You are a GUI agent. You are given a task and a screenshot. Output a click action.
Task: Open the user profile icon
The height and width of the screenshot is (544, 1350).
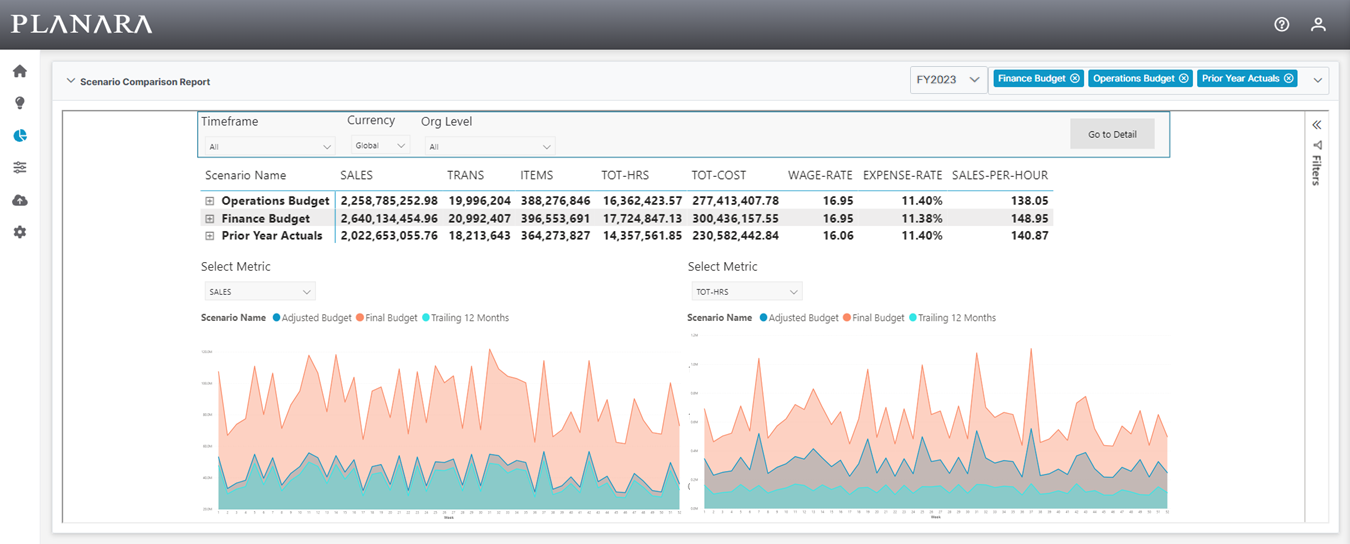1318,24
